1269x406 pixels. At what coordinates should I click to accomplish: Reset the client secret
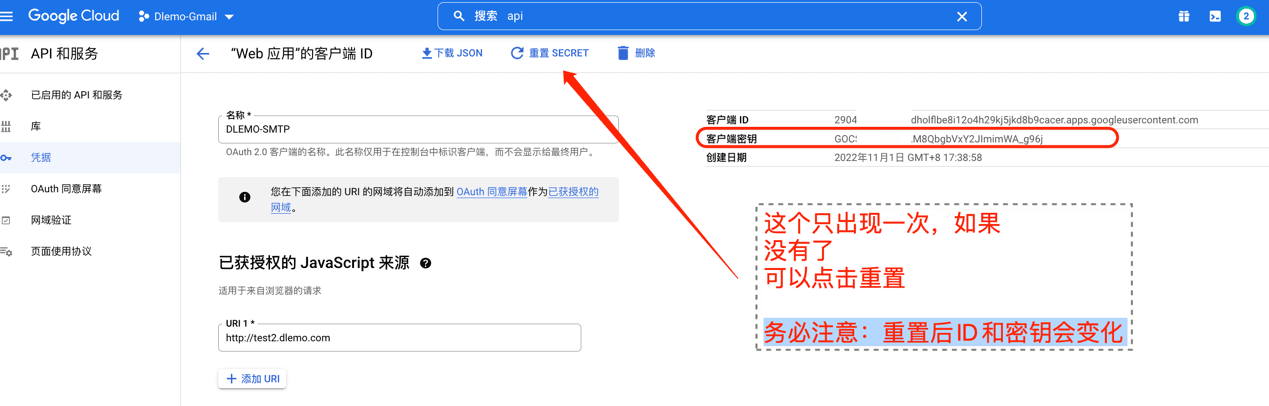click(549, 53)
